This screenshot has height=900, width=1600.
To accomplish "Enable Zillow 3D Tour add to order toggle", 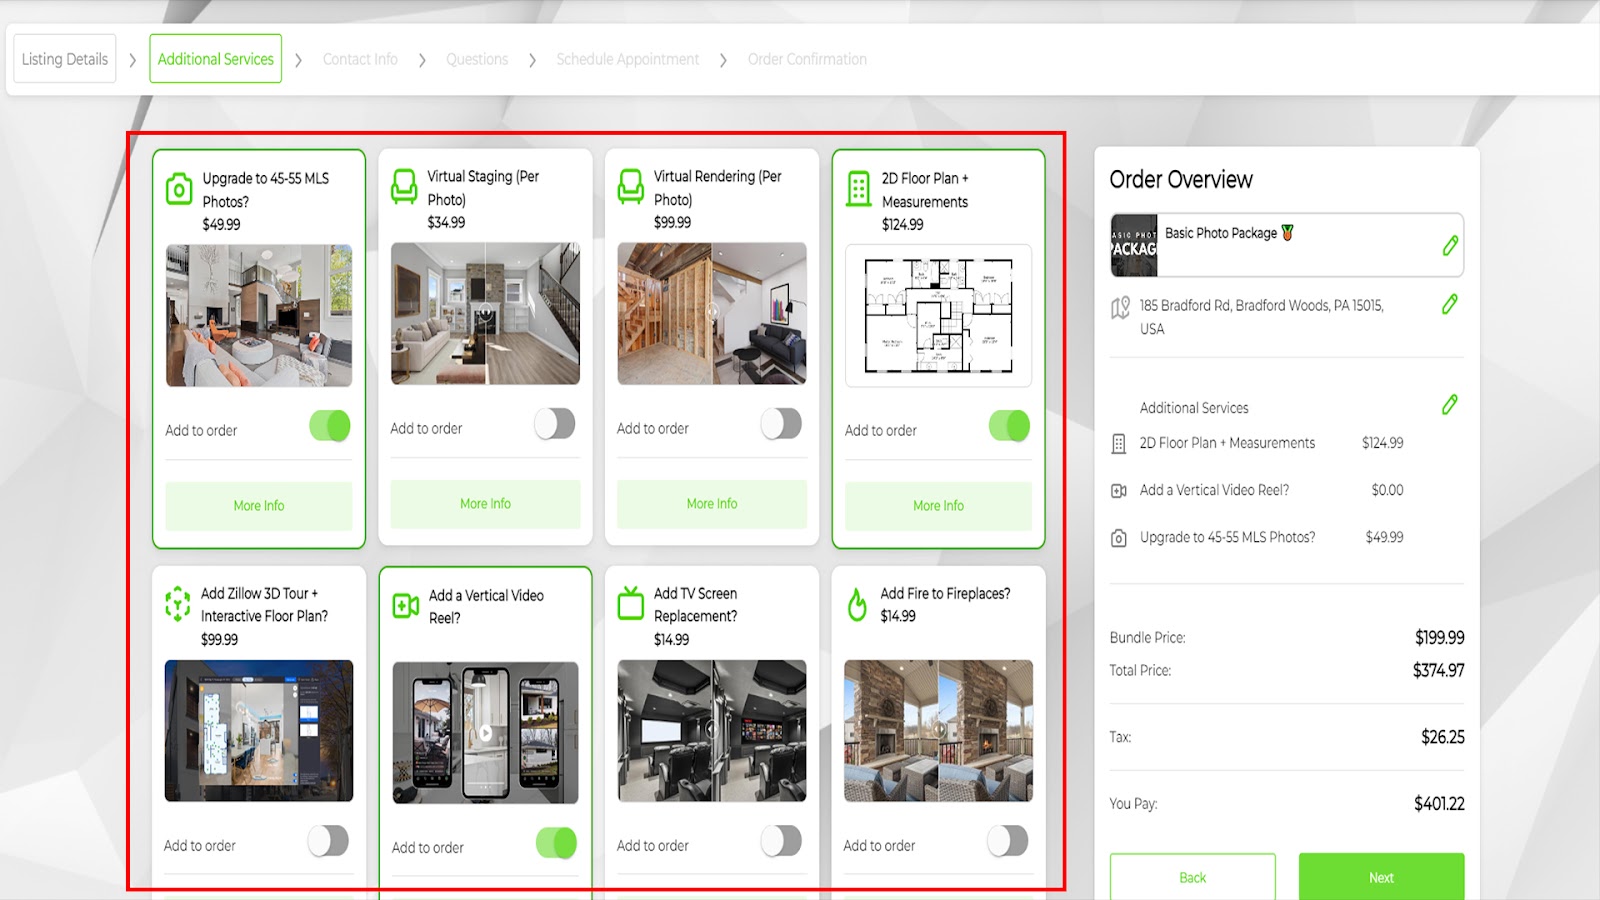I will [x=328, y=841].
